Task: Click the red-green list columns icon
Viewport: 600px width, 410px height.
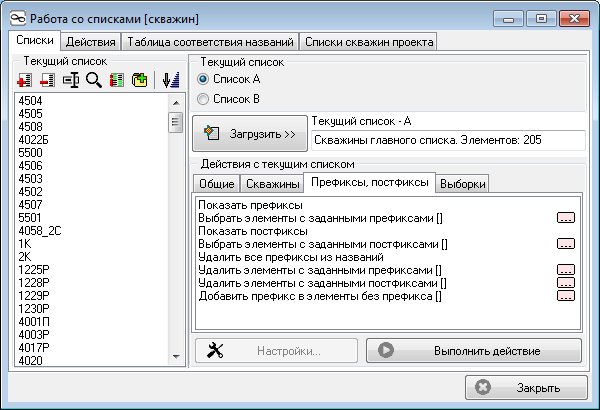Action: [x=117, y=80]
